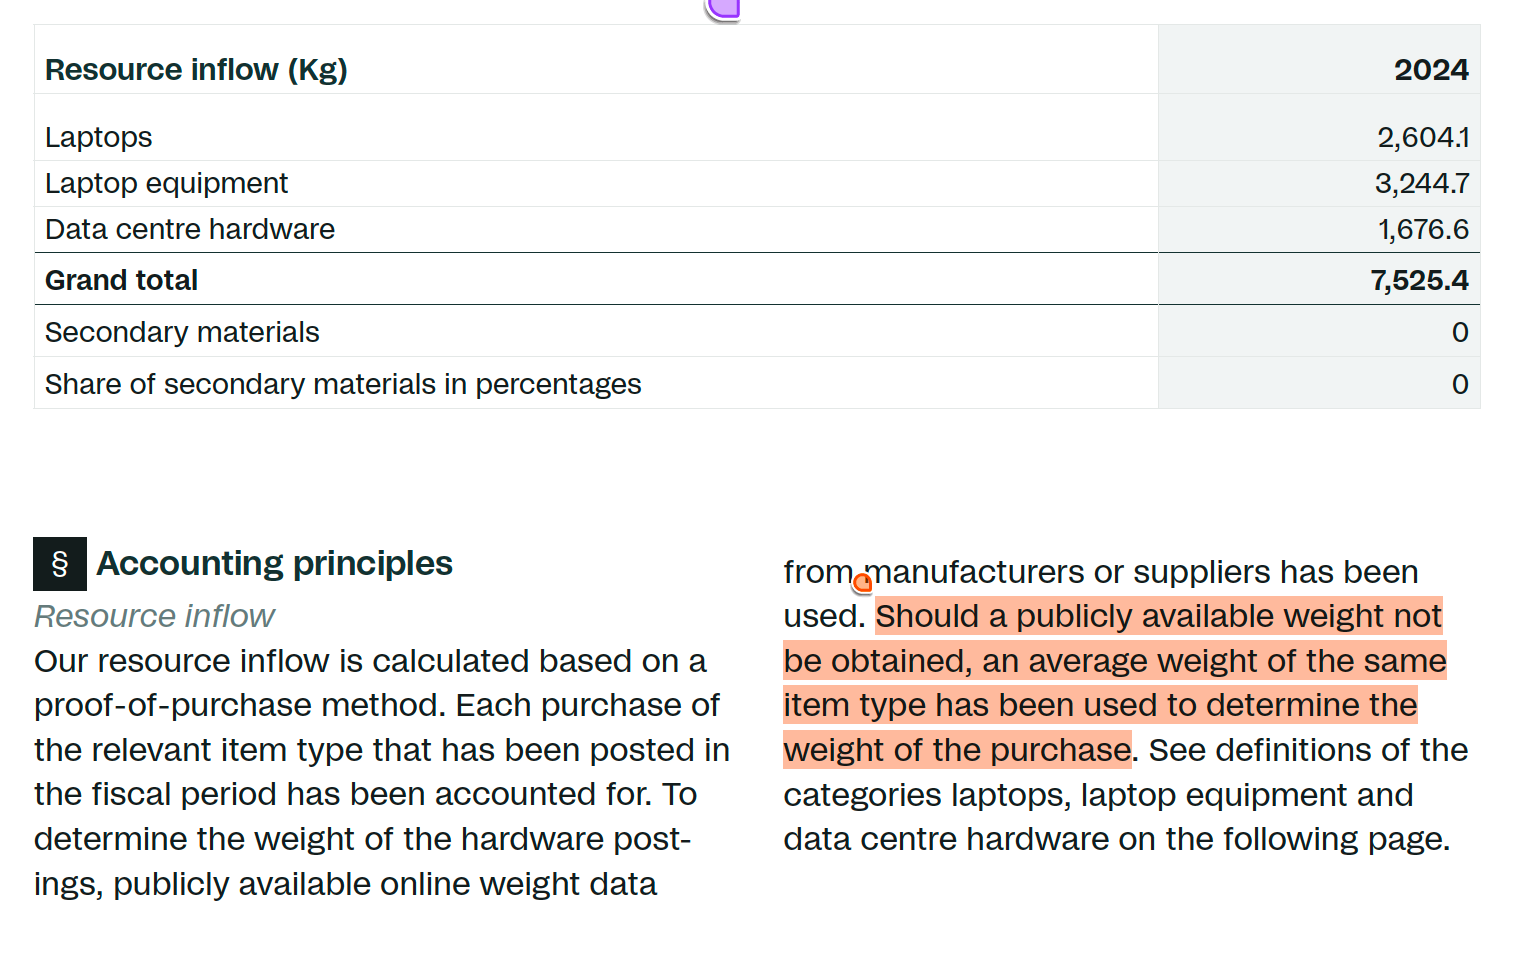Select the highlighted text 'Should a publicly available weight'

point(1113,616)
